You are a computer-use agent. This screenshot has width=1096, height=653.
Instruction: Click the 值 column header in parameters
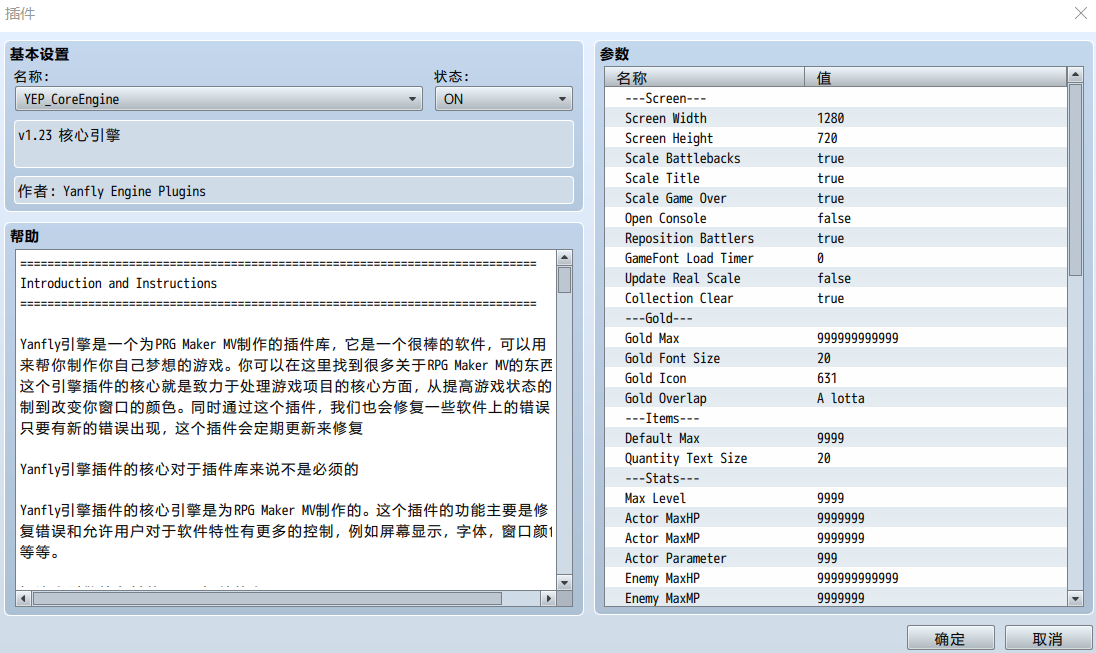[936, 78]
